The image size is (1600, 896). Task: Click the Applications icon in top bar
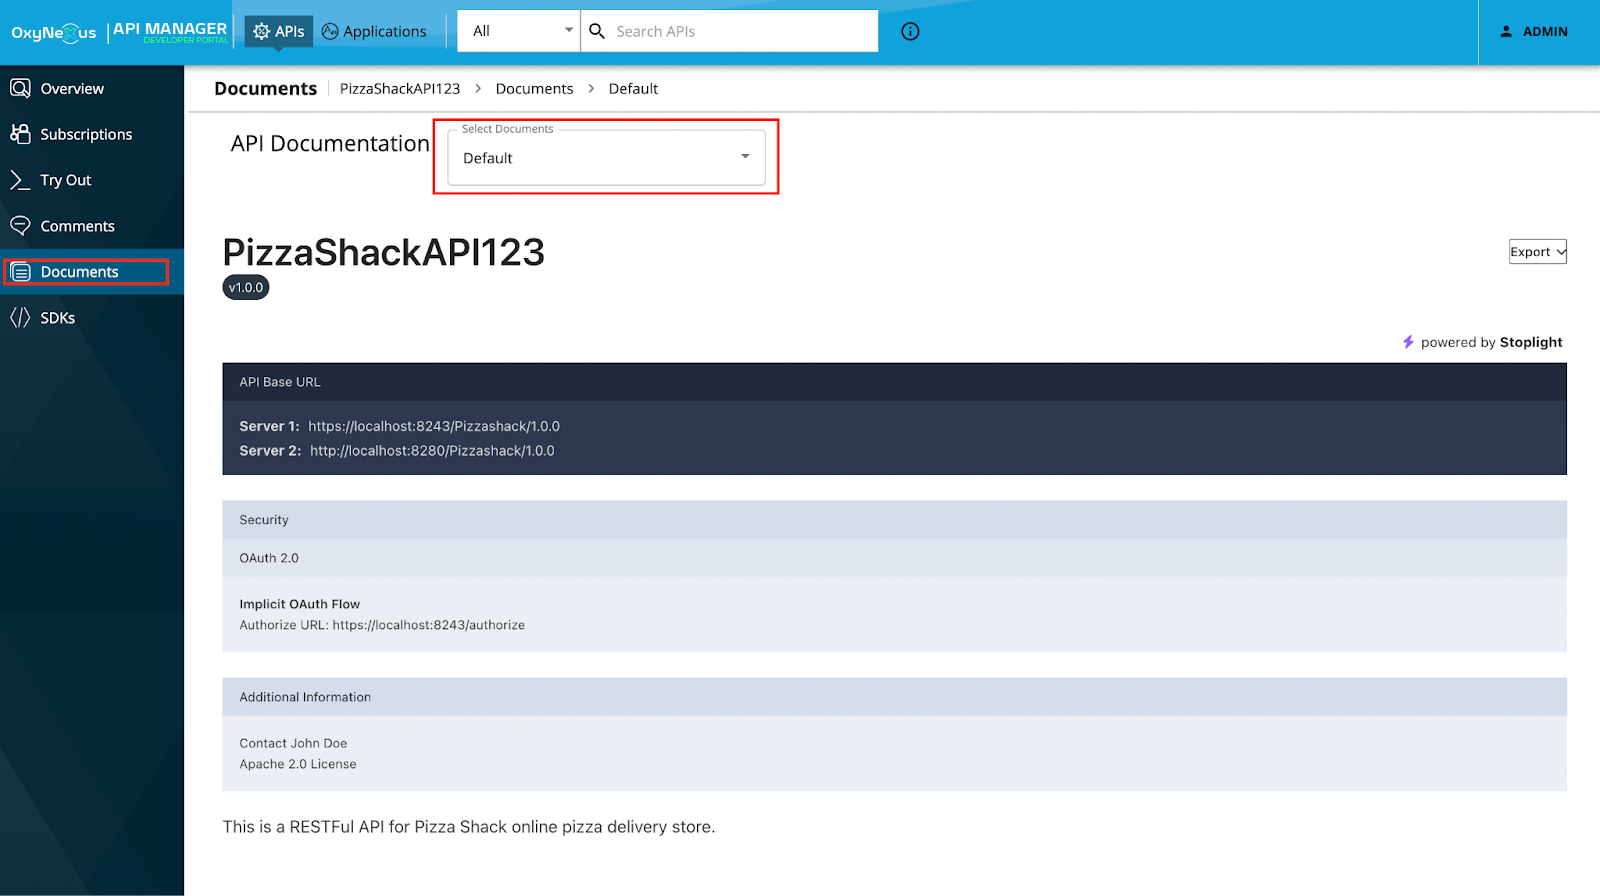point(330,31)
